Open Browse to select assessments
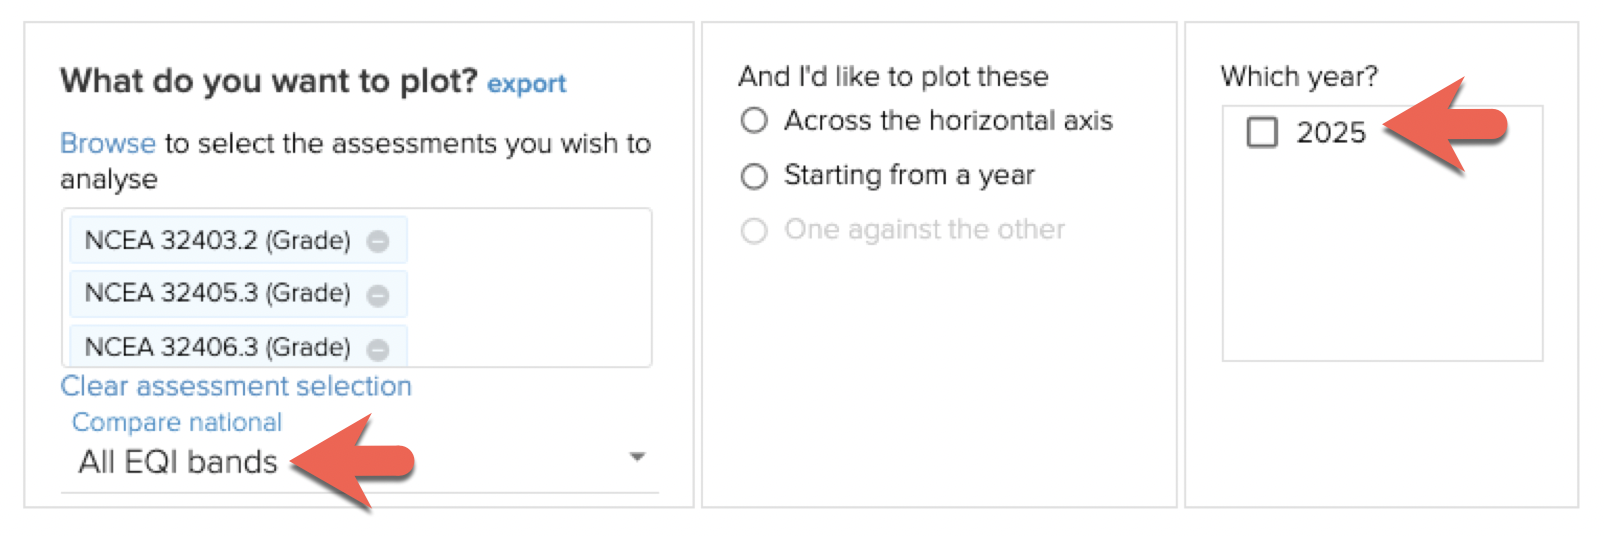Viewport: 1604px width, 536px height. click(x=107, y=144)
